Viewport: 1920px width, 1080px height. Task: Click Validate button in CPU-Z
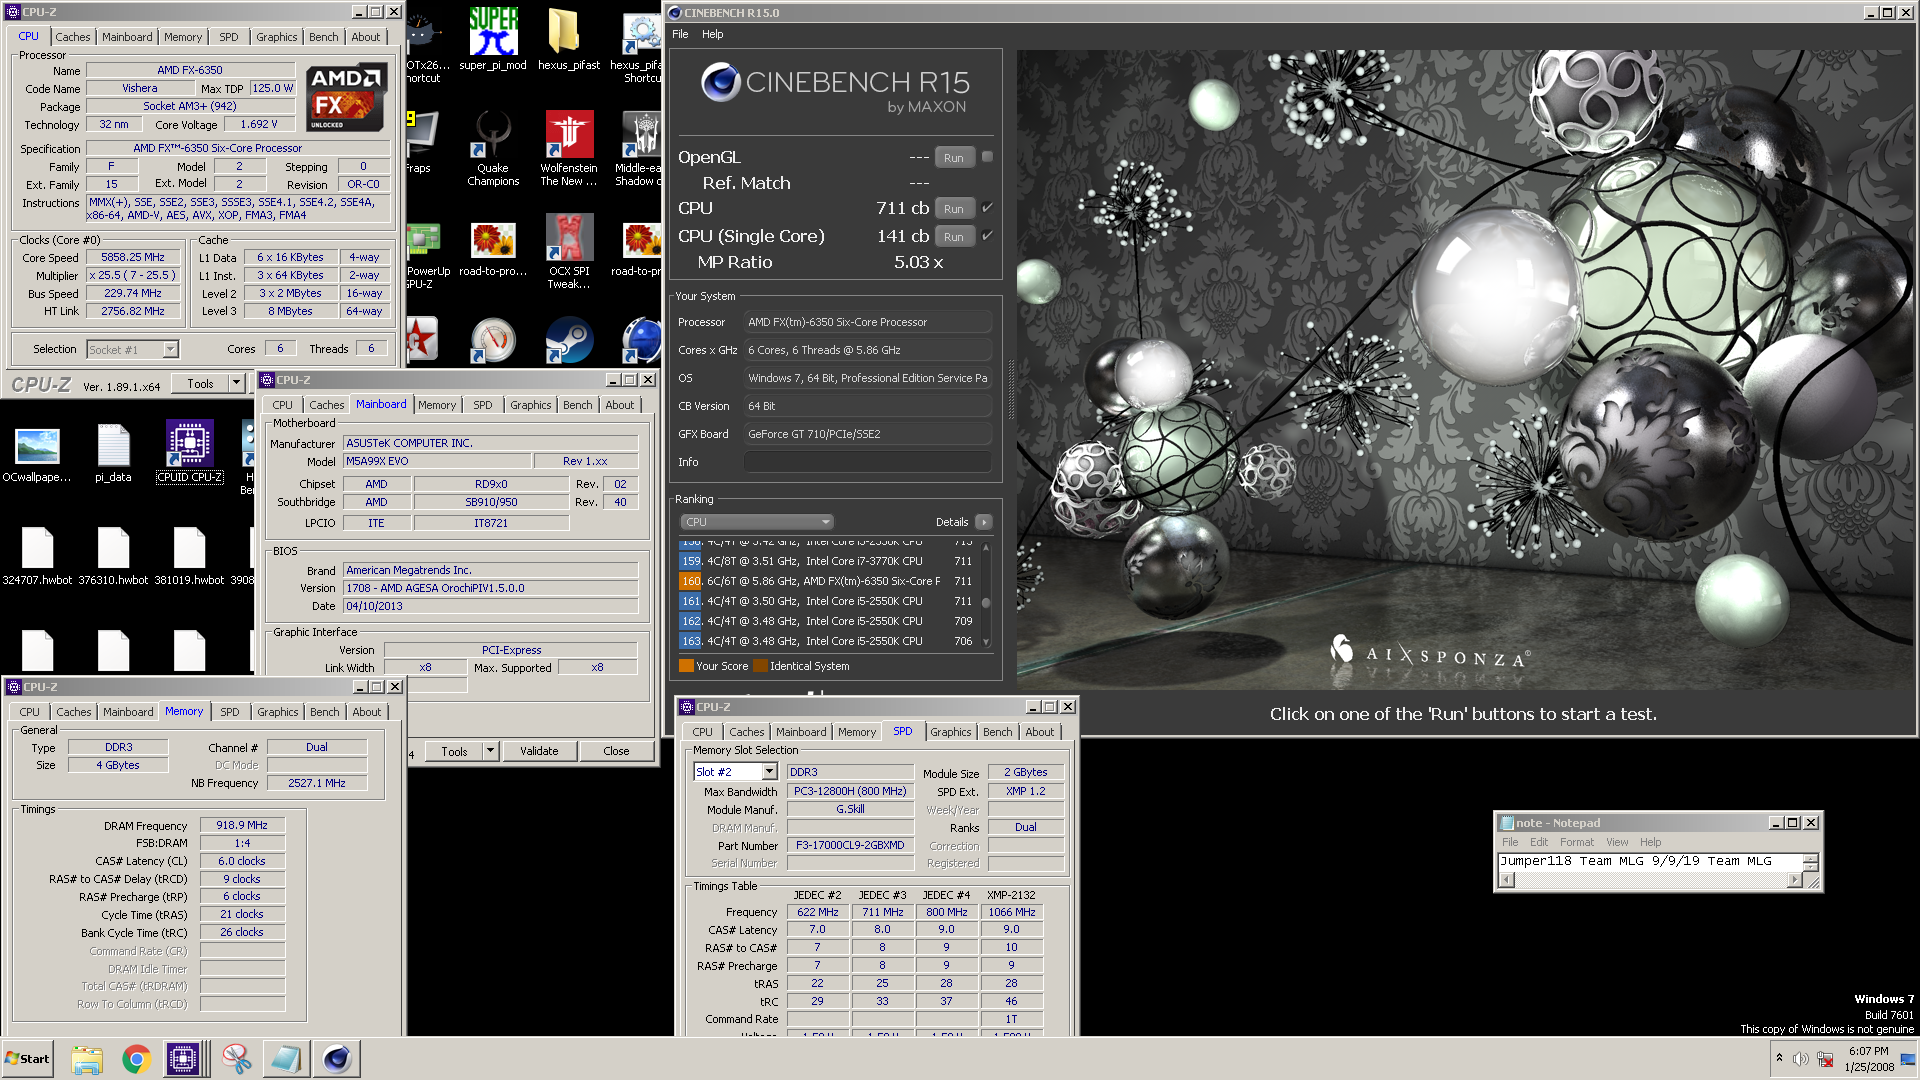(539, 751)
